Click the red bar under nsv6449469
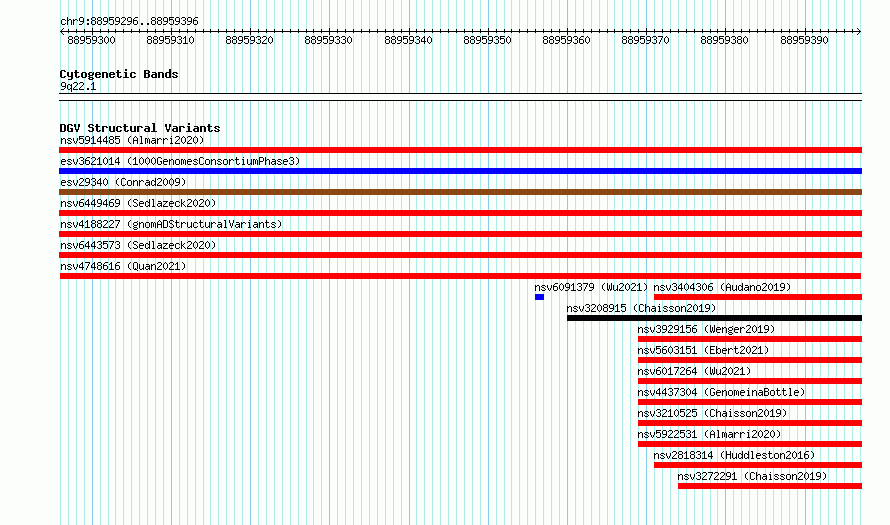Viewport: 890px width, 525px height. coord(460,213)
